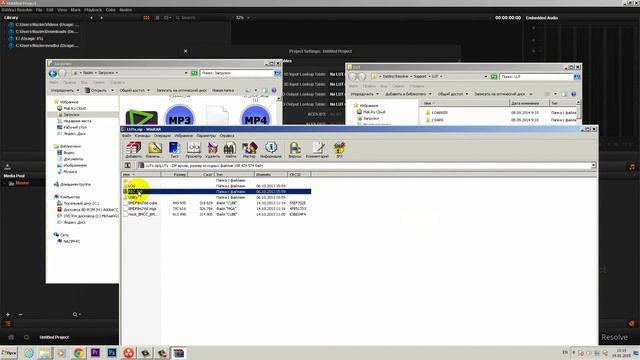Open address bar dropdown in LUT explorer
This screenshot has height=360, width=640.
(486, 77)
